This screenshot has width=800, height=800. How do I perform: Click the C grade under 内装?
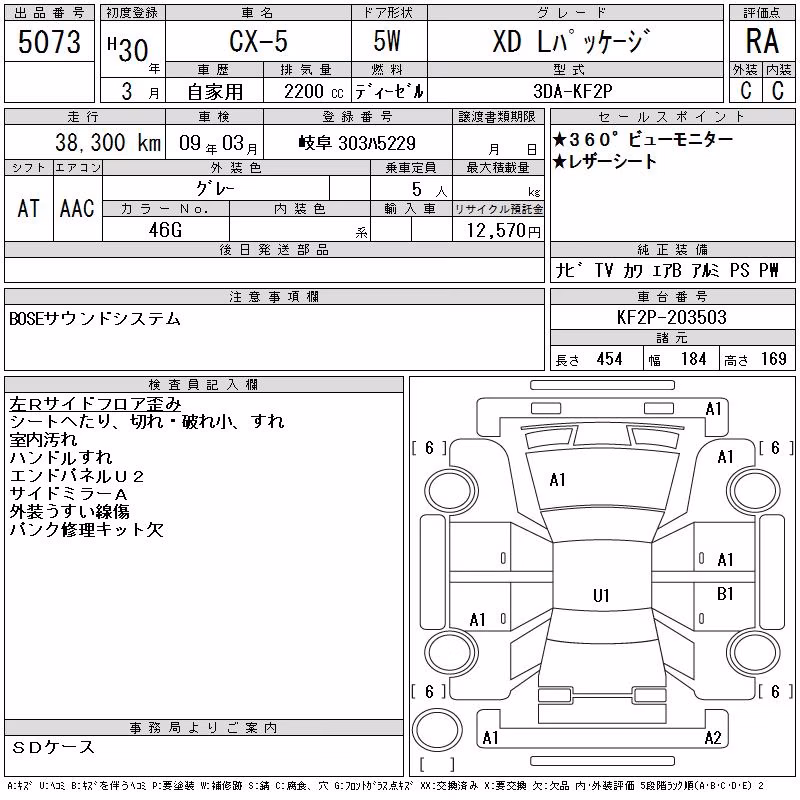[778, 90]
